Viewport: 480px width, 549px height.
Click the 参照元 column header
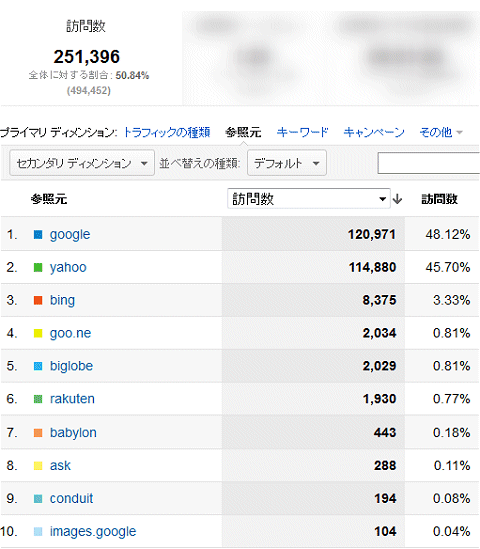49,199
